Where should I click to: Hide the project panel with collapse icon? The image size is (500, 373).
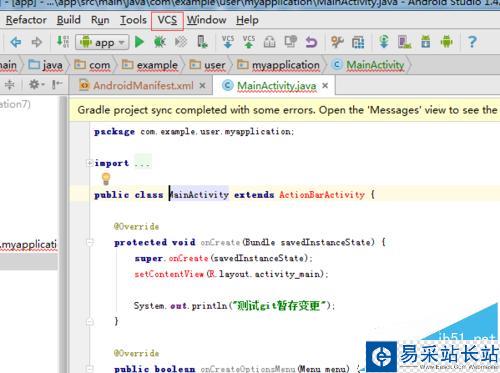point(57,85)
